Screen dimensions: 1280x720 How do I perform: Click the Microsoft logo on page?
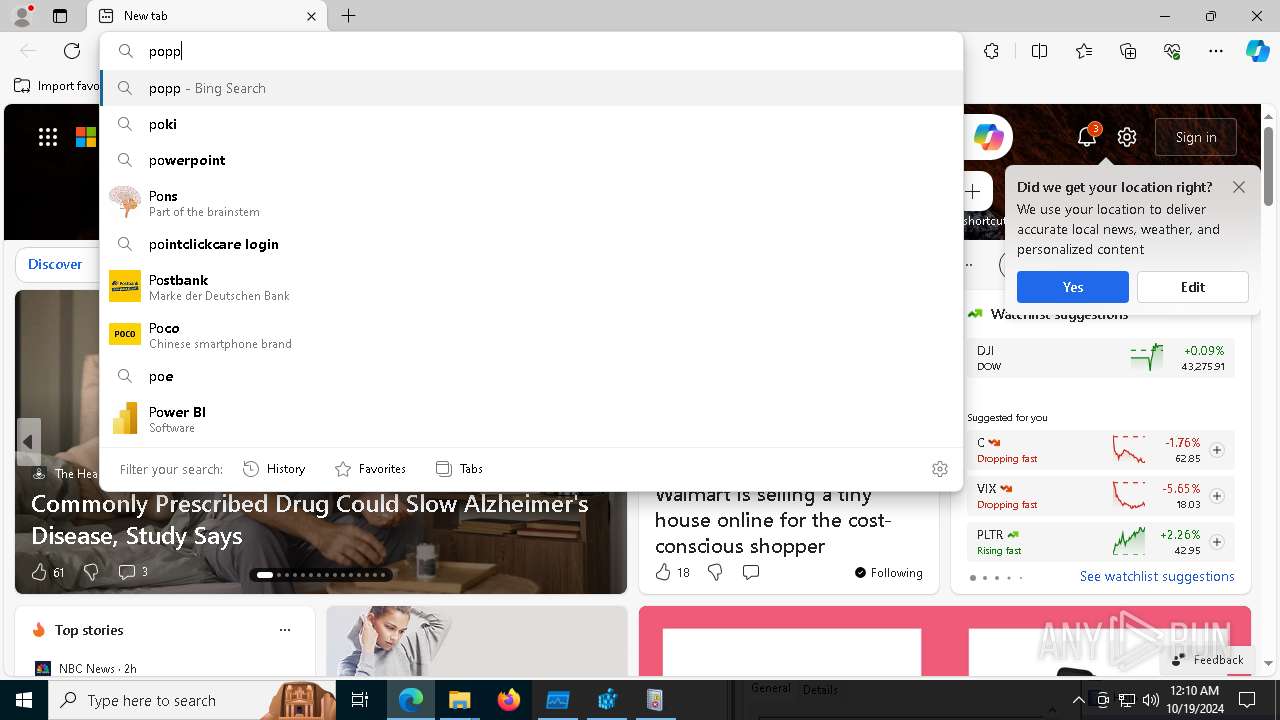pyautogui.click(x=86, y=137)
